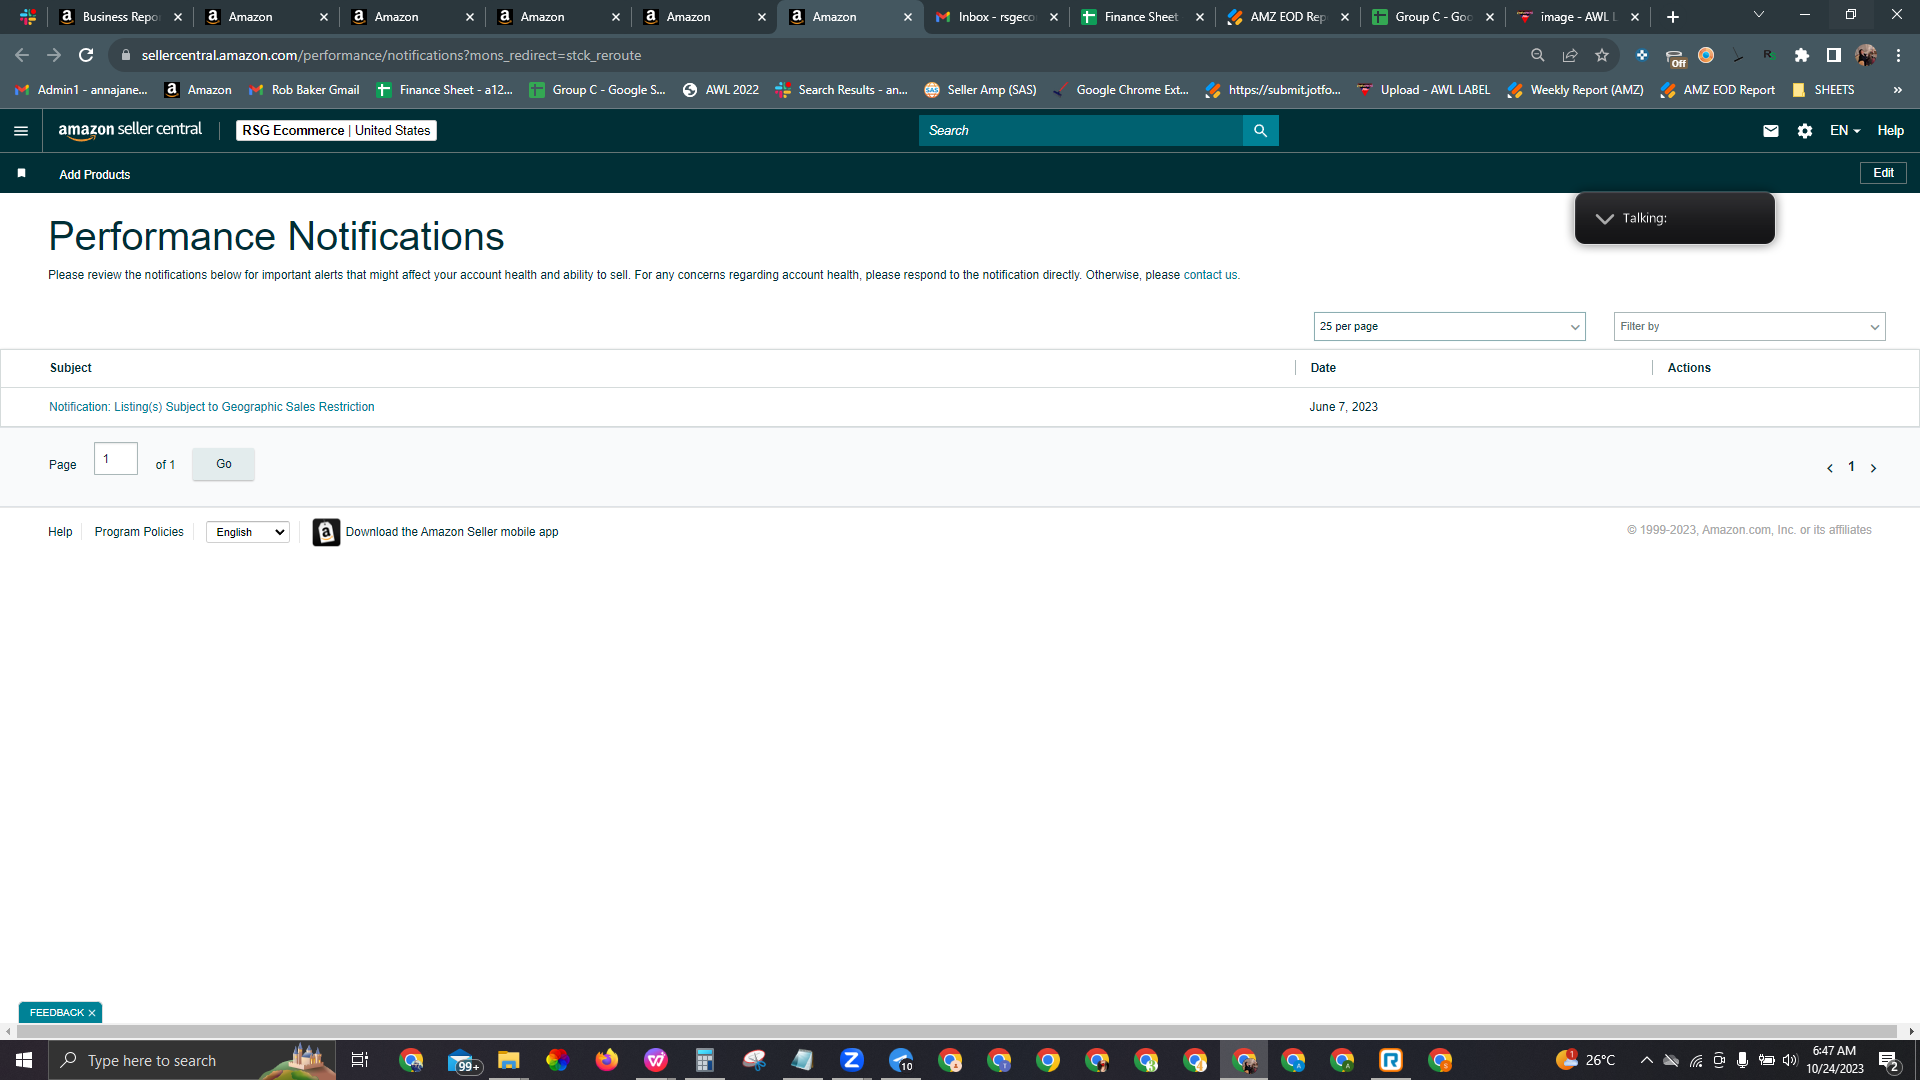The image size is (1920, 1080).
Task: Open Zoom from the taskbar
Action: point(852,1060)
